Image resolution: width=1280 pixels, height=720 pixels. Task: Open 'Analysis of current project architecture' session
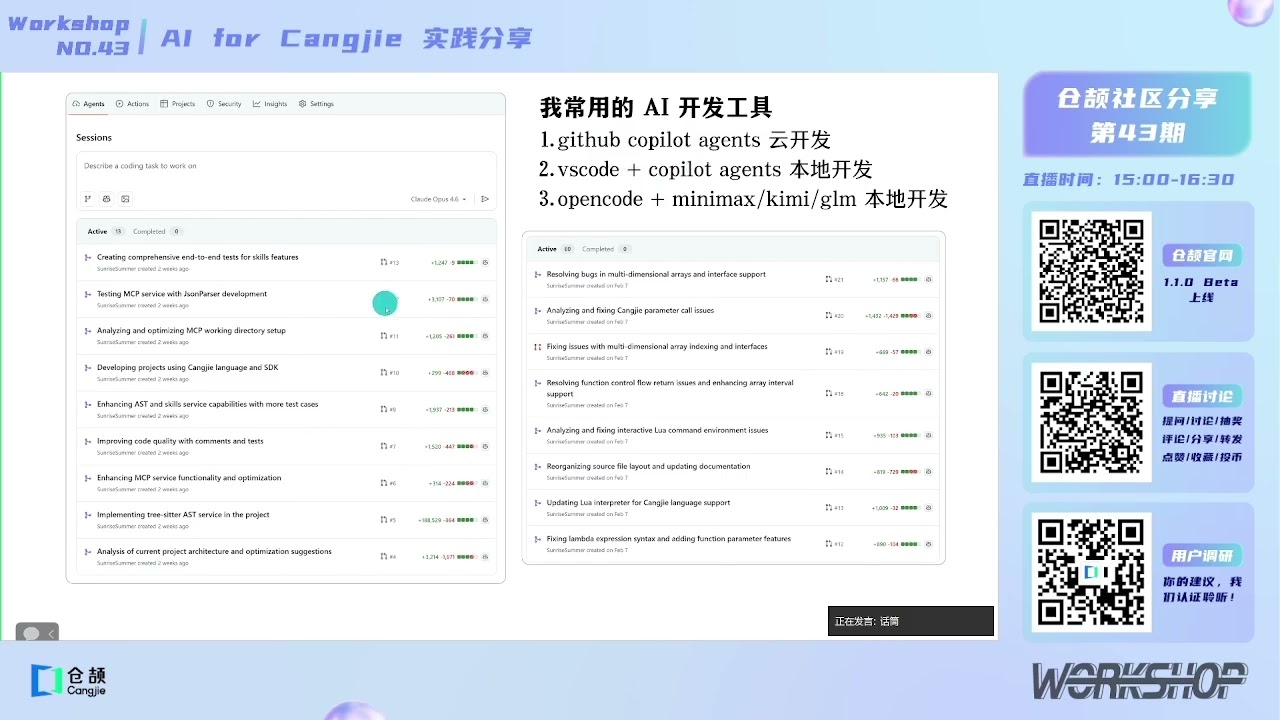coord(214,551)
